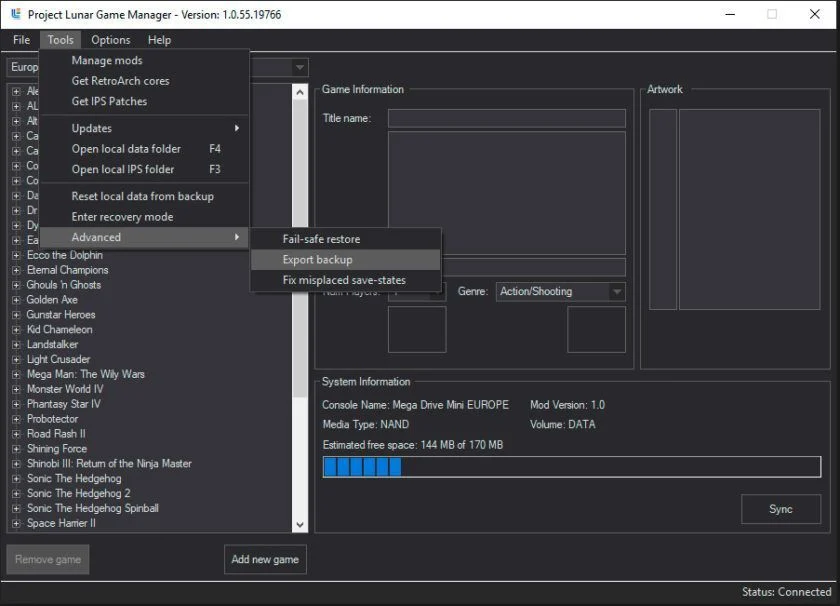Select Probotector in game list
This screenshot has width=840, height=606.
coord(52,419)
